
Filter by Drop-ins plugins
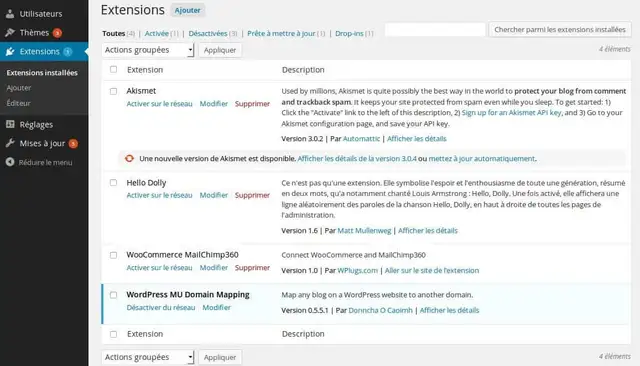(x=349, y=33)
